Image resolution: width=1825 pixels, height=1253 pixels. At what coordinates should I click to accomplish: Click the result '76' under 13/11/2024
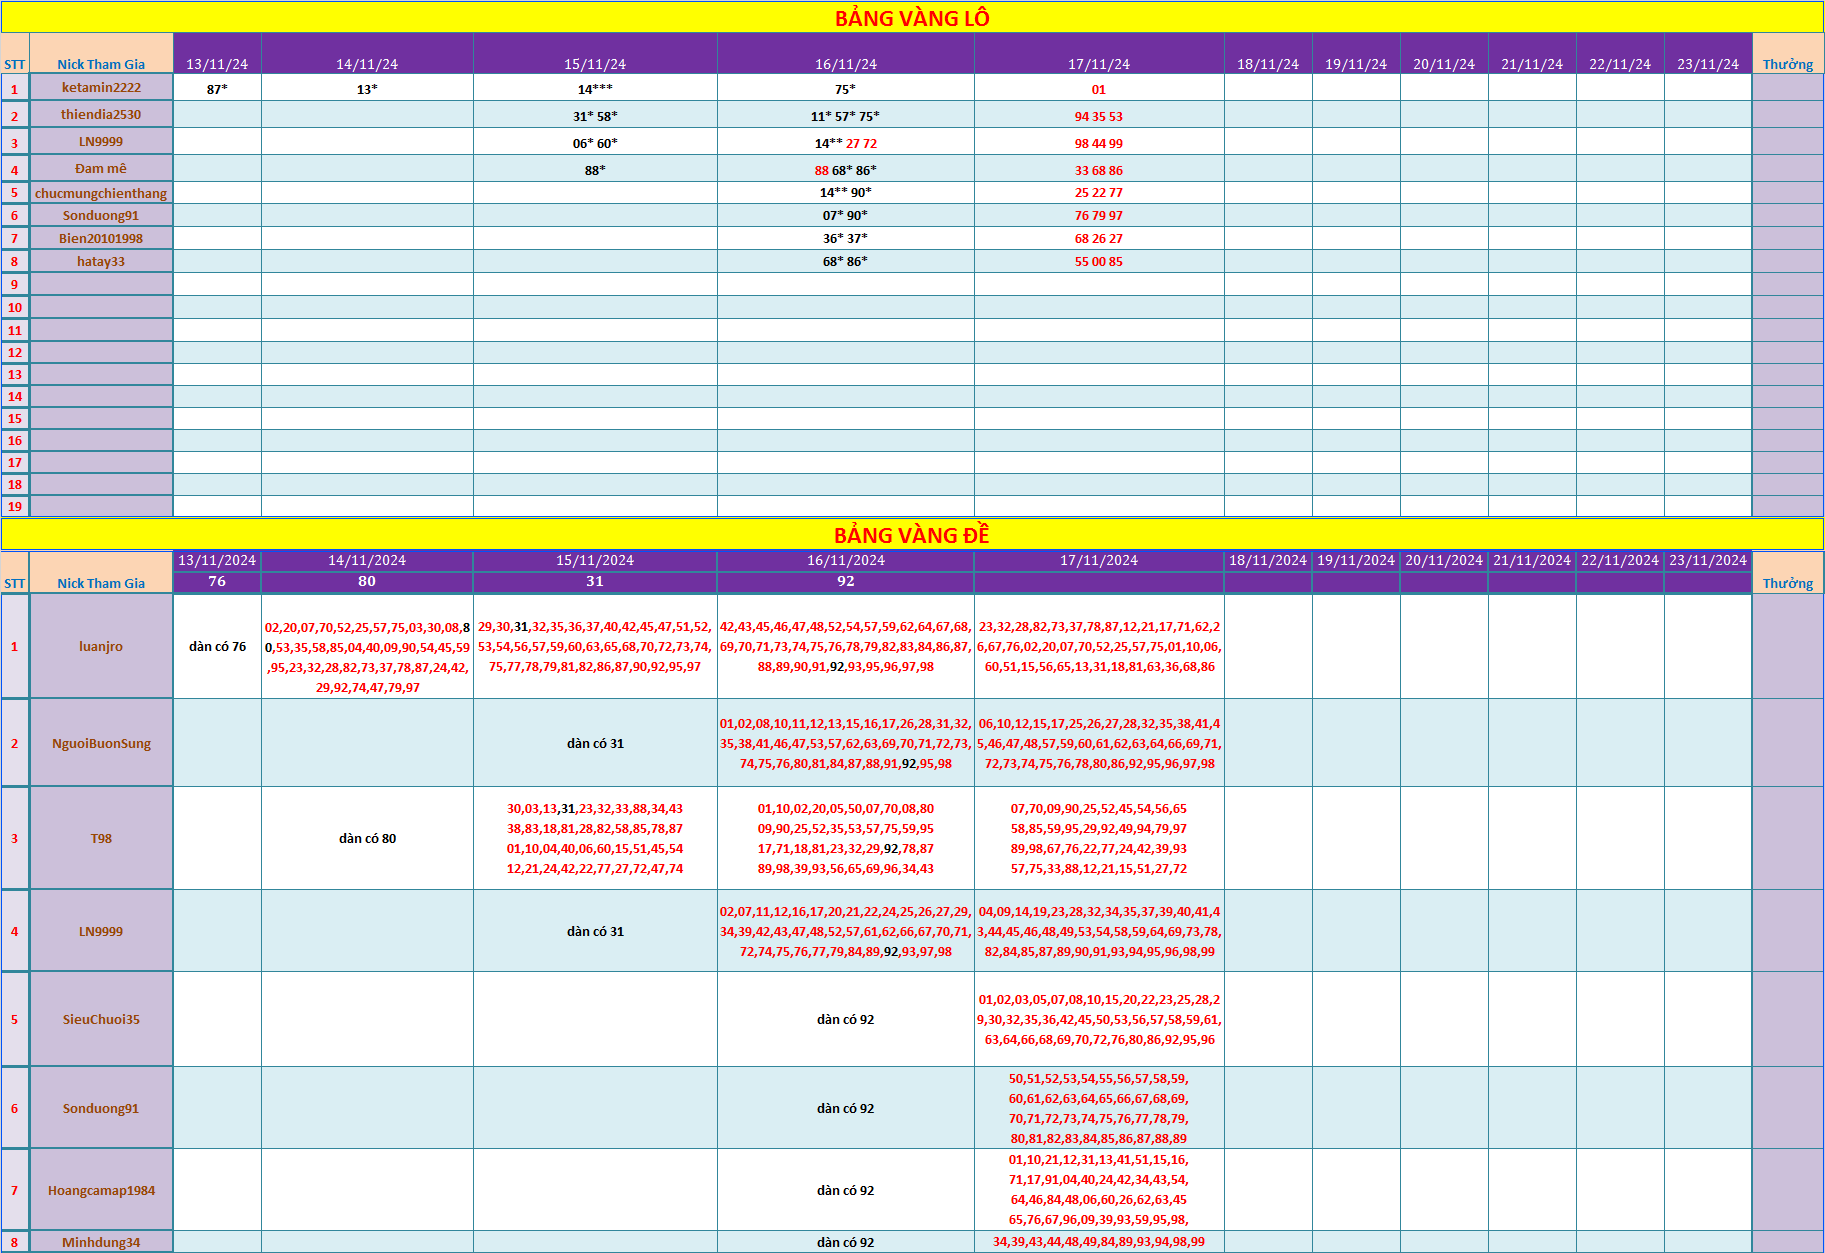tap(217, 581)
